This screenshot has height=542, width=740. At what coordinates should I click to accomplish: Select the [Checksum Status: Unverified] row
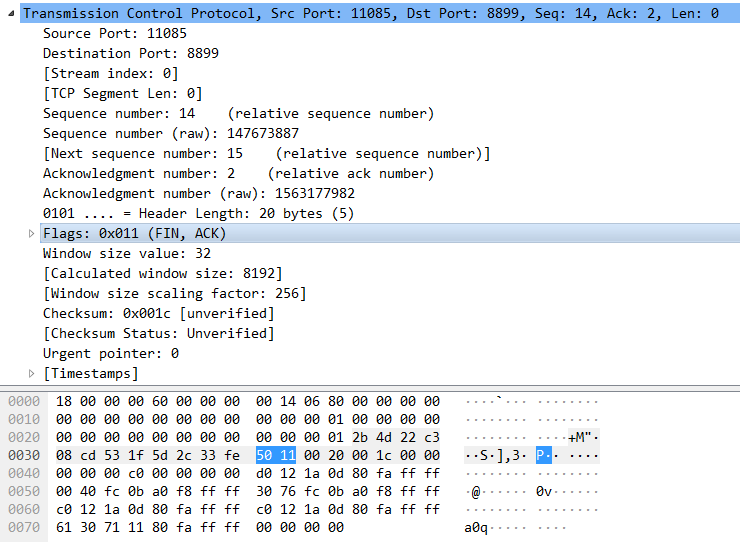pyautogui.click(x=159, y=333)
